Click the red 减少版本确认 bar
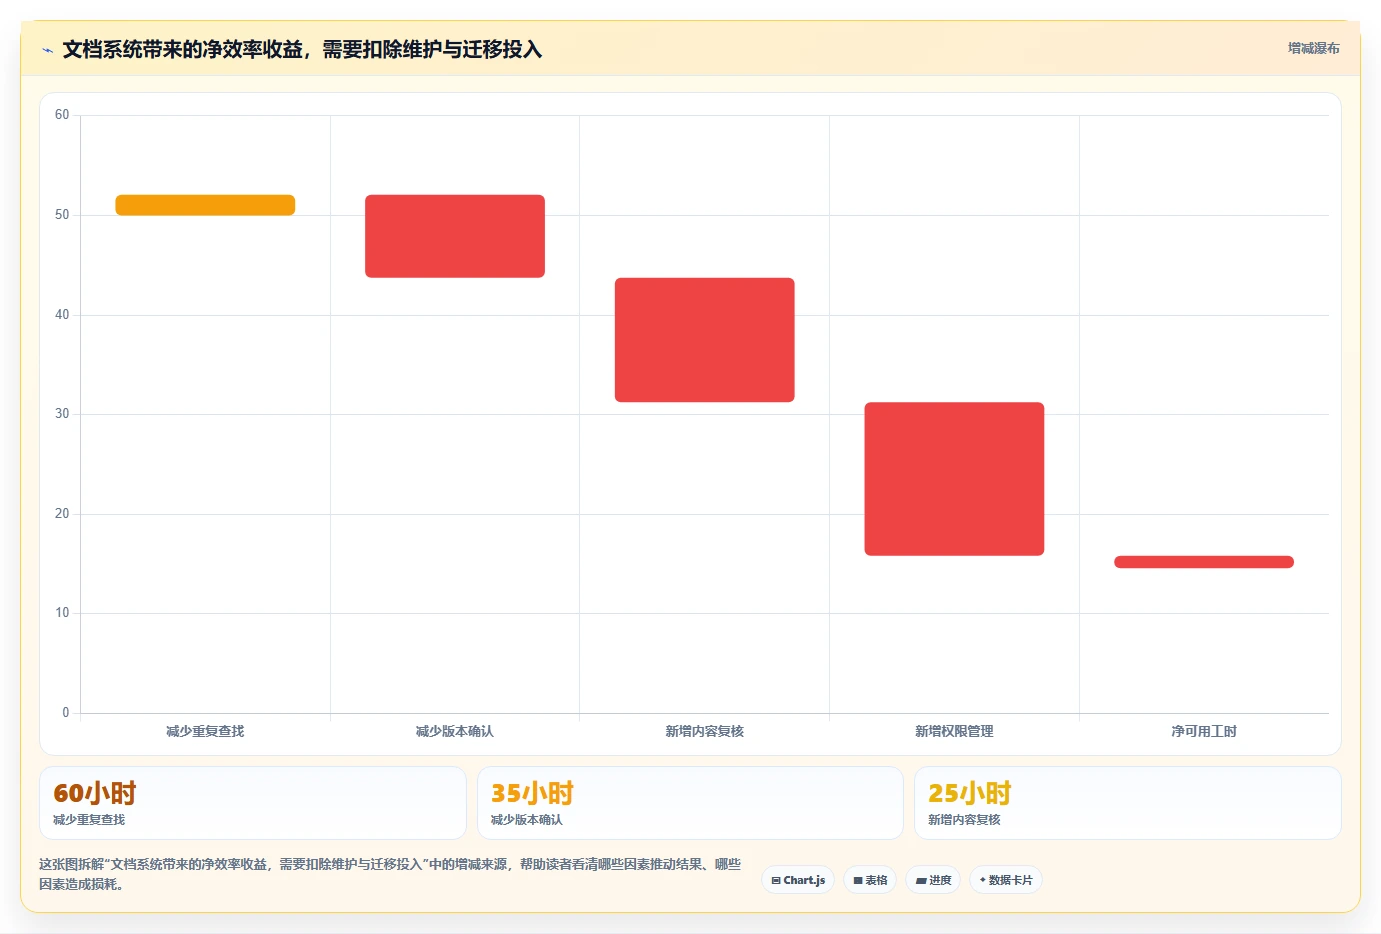This screenshot has height=934, width=1381. point(455,236)
